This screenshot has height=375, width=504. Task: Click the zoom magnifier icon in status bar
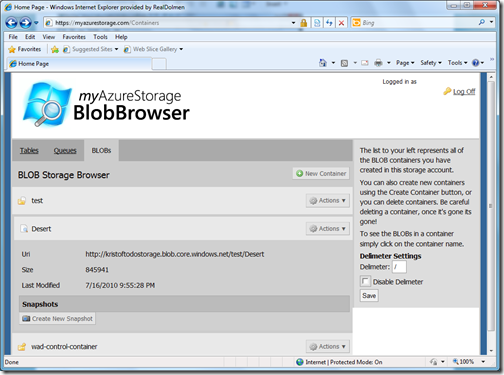pos(455,362)
